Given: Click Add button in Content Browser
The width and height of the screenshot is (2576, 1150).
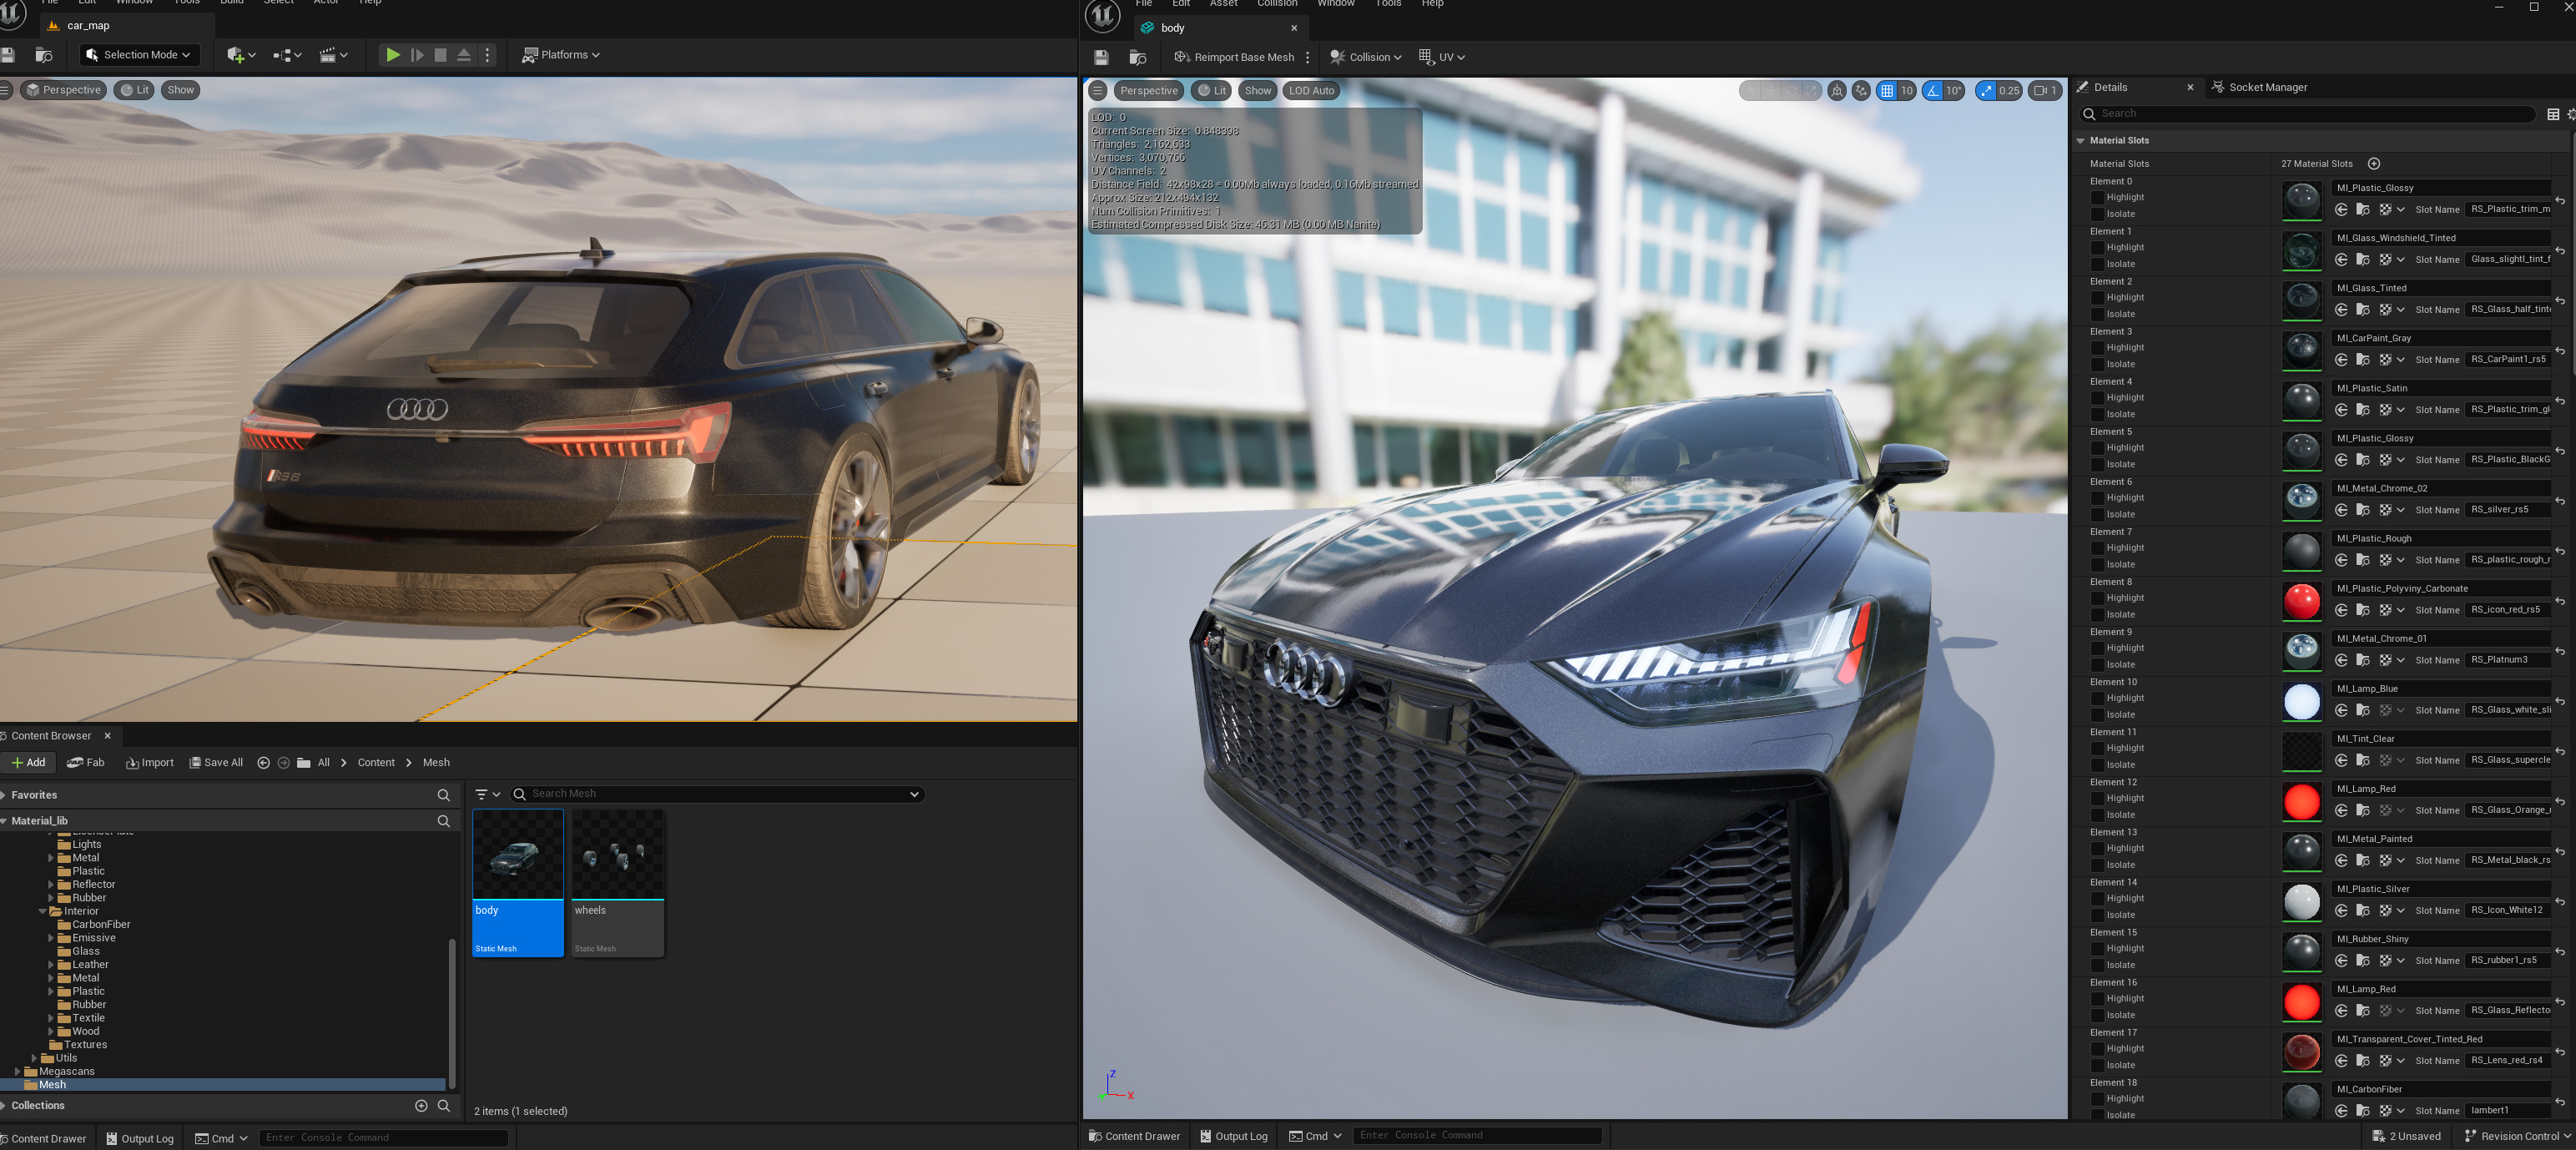Looking at the screenshot, I should [x=28, y=763].
